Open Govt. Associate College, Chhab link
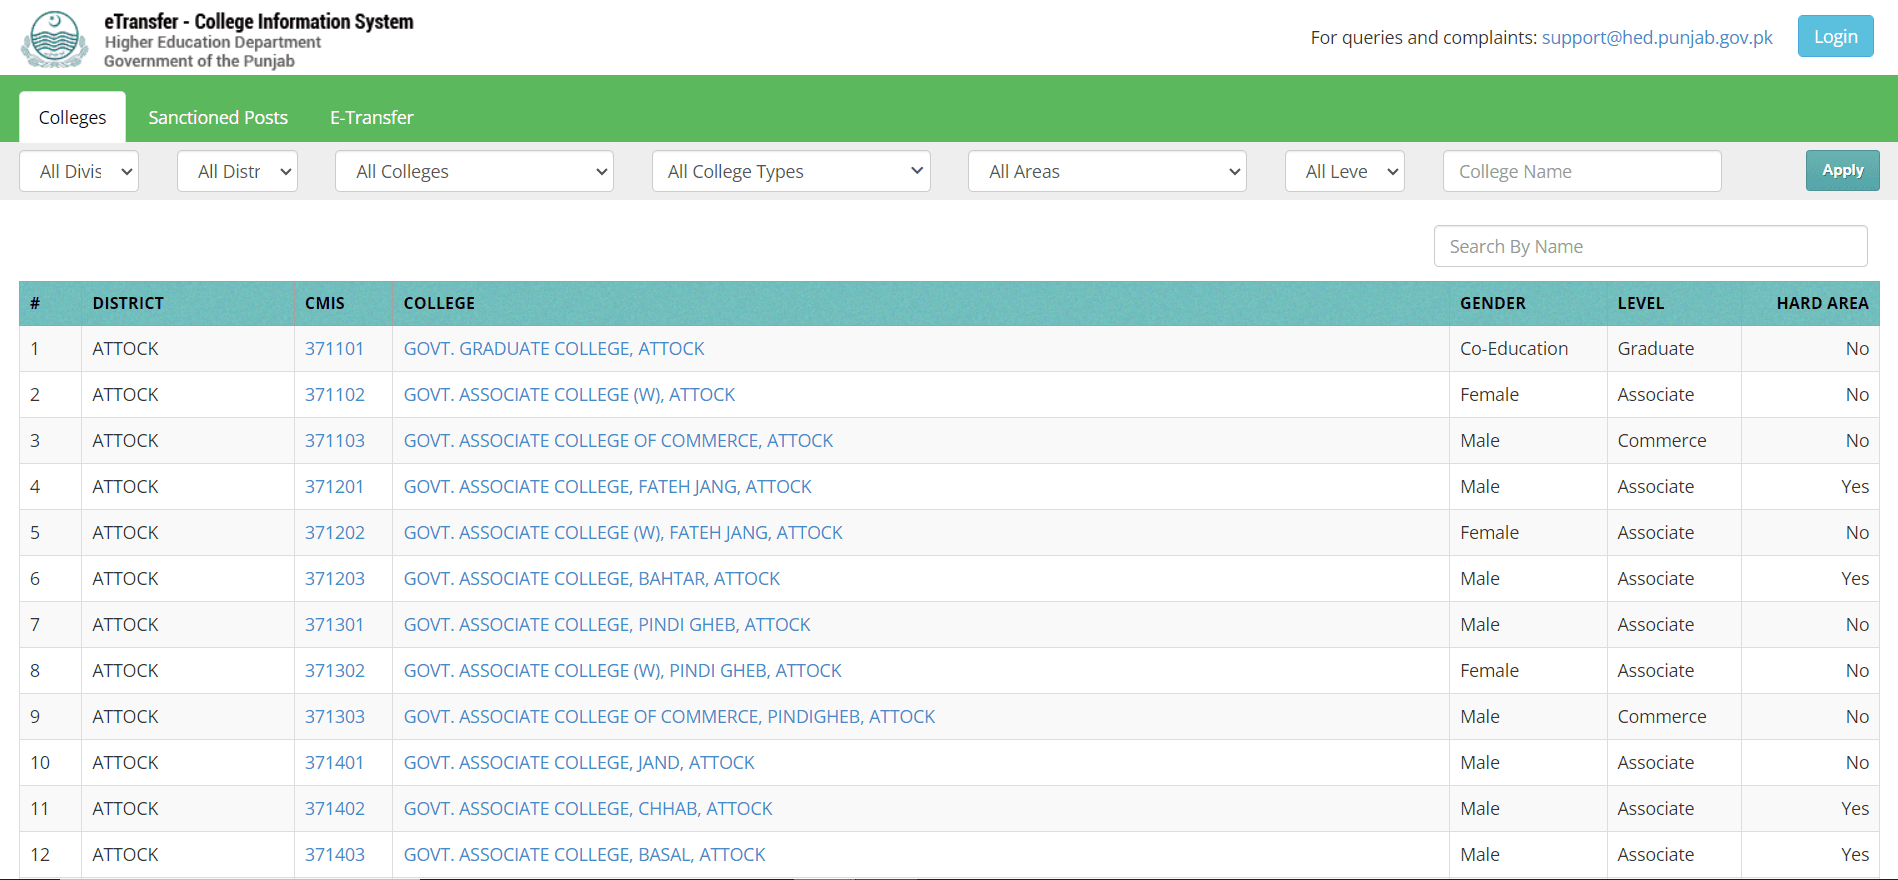Screen dimensions: 1898x880 click(x=588, y=809)
